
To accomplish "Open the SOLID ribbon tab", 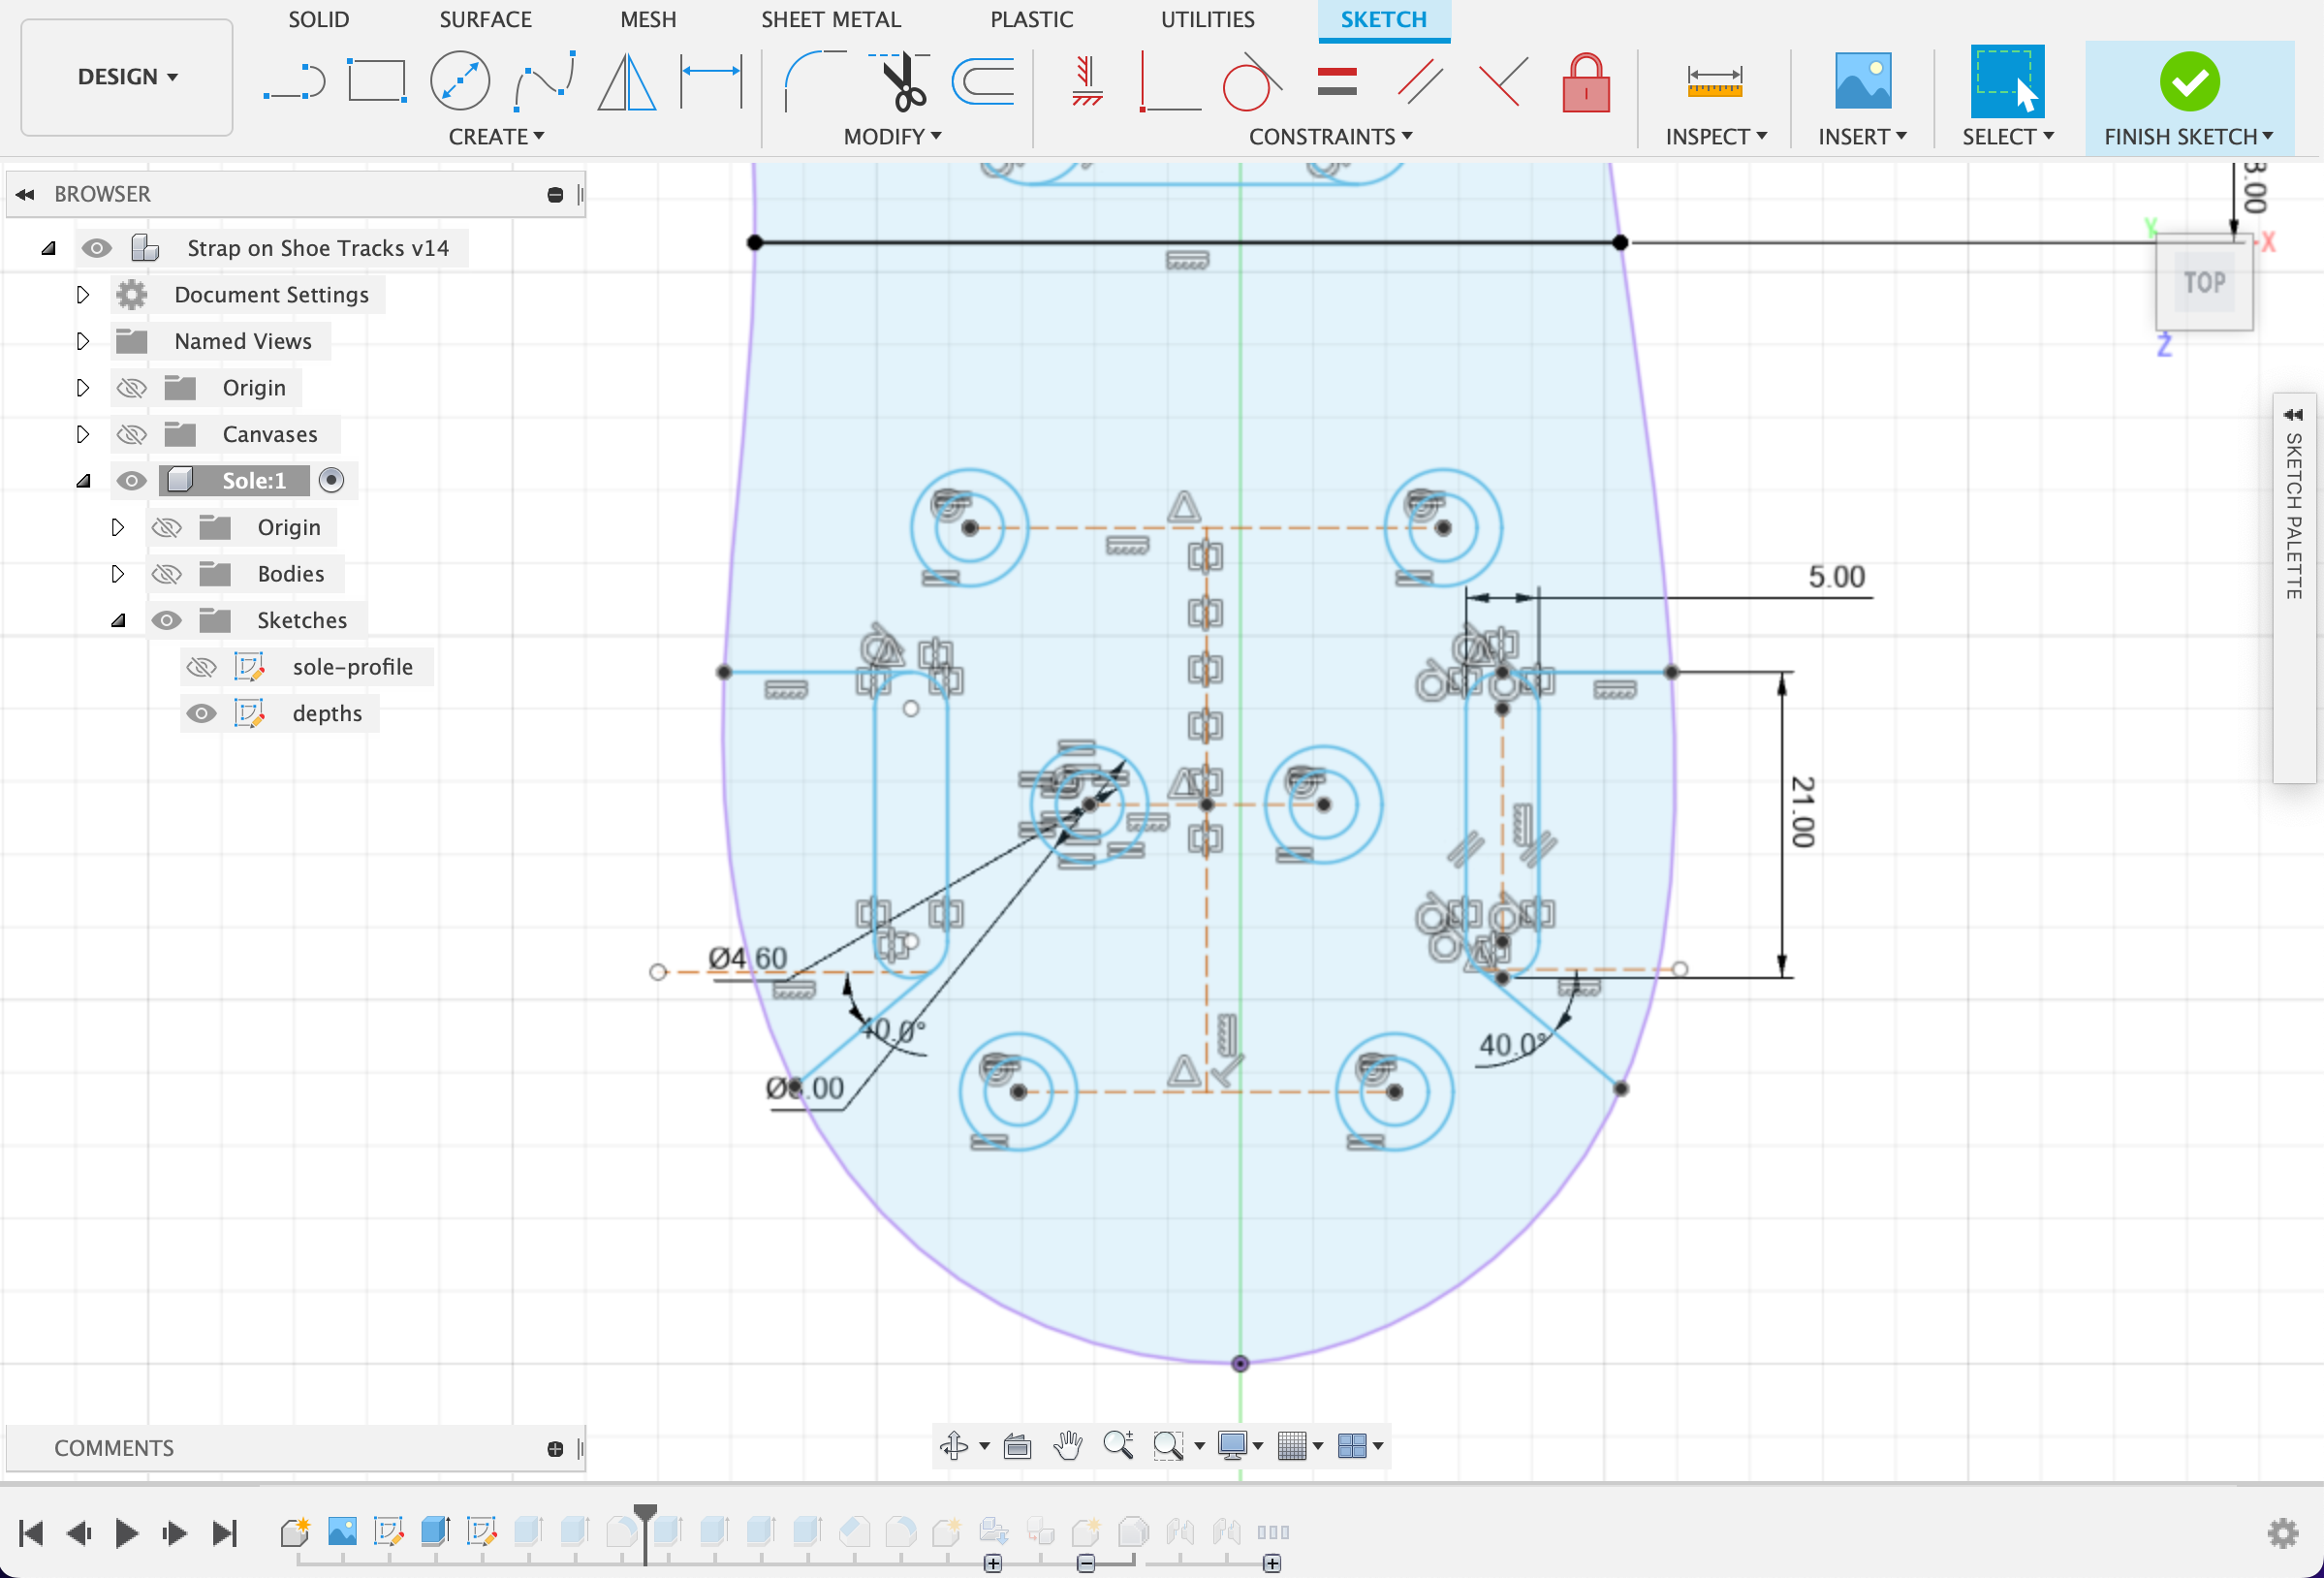I will click(x=318, y=19).
